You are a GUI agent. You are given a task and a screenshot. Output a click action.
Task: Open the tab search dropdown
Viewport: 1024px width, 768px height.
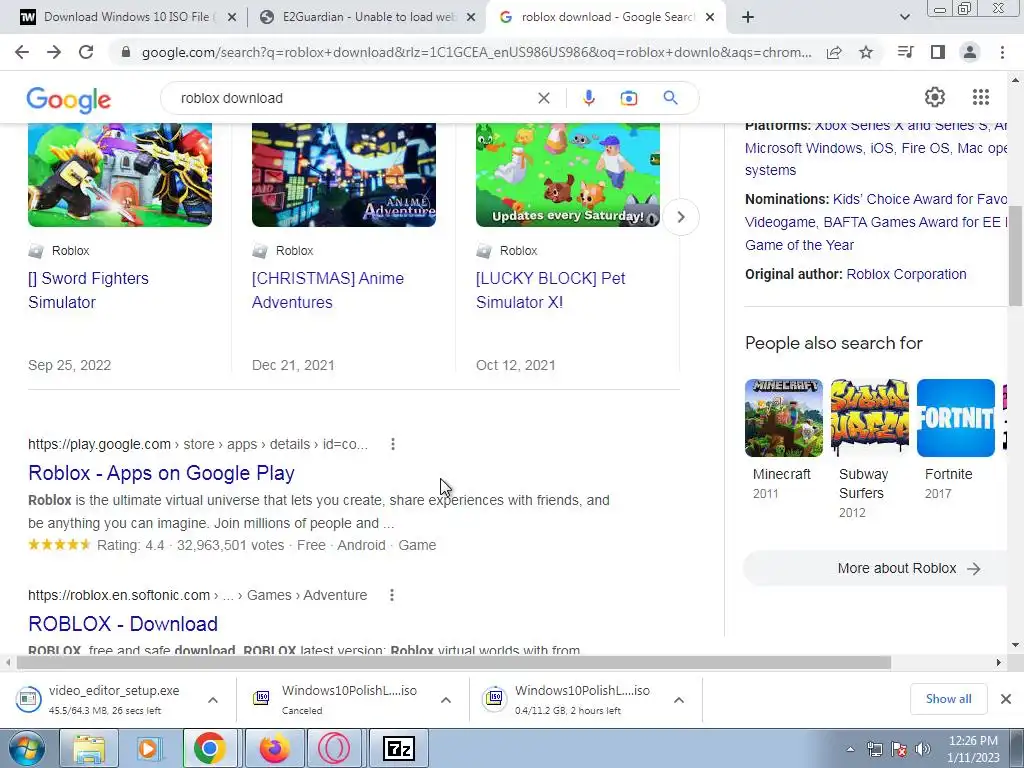(904, 17)
